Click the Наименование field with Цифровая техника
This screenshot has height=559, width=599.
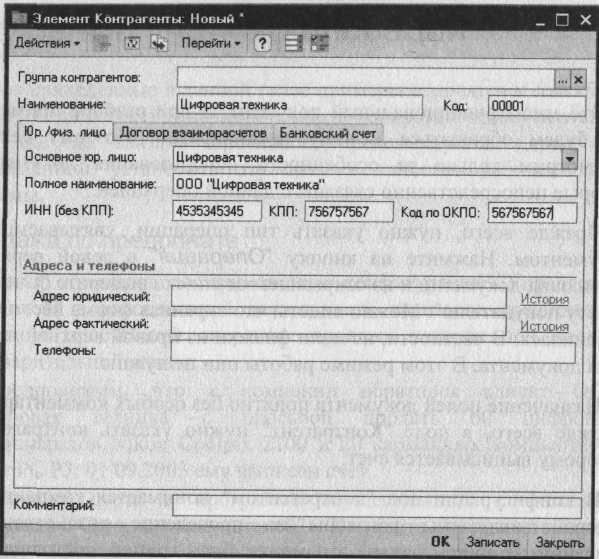pyautogui.click(x=300, y=105)
